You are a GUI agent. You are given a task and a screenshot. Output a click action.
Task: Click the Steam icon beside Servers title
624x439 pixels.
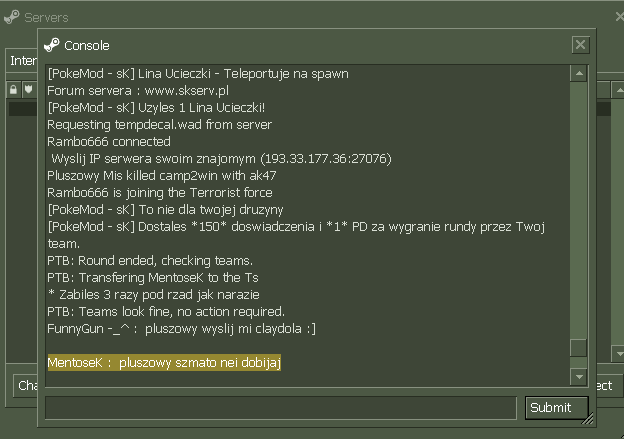[x=12, y=17]
